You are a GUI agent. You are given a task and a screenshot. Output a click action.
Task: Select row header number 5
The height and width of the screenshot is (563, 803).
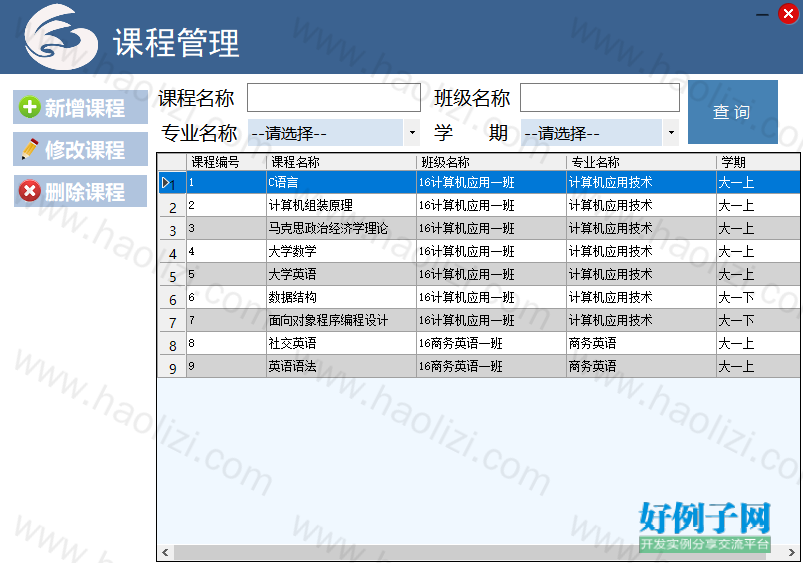coord(172,275)
